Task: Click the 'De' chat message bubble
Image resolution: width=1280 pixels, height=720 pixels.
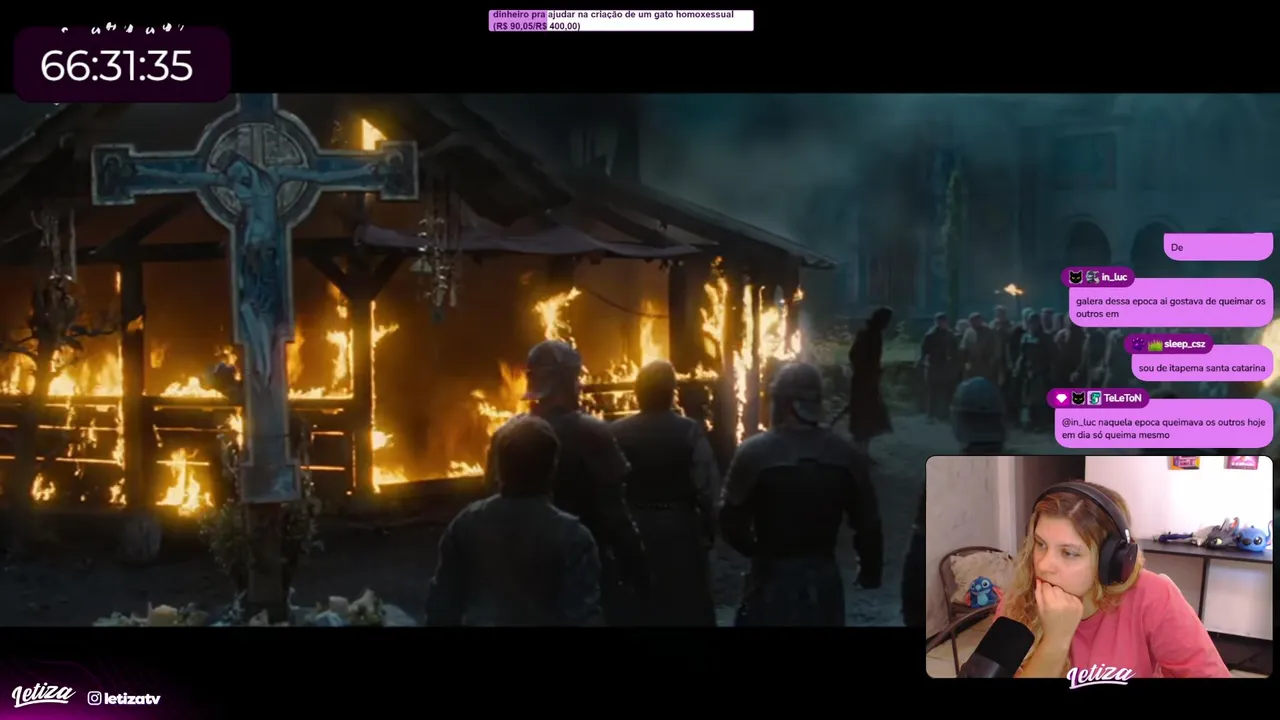Action: 1218,247
